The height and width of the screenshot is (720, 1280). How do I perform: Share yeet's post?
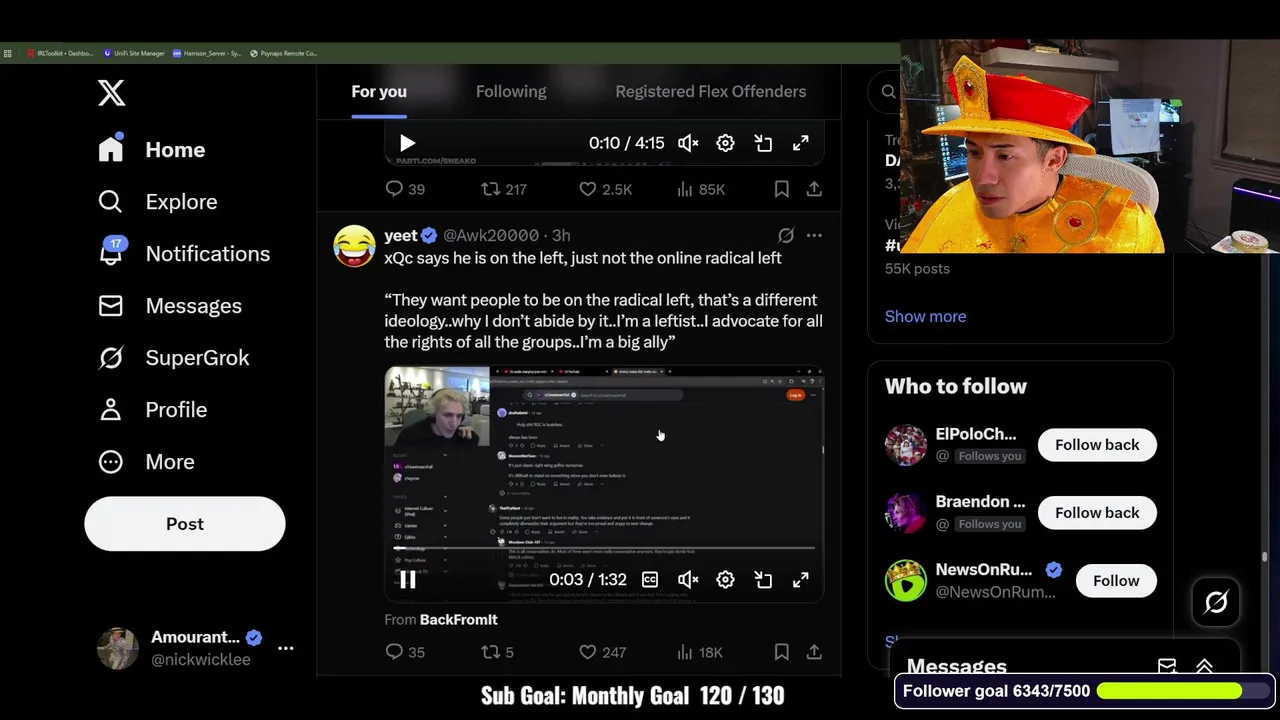click(815, 652)
